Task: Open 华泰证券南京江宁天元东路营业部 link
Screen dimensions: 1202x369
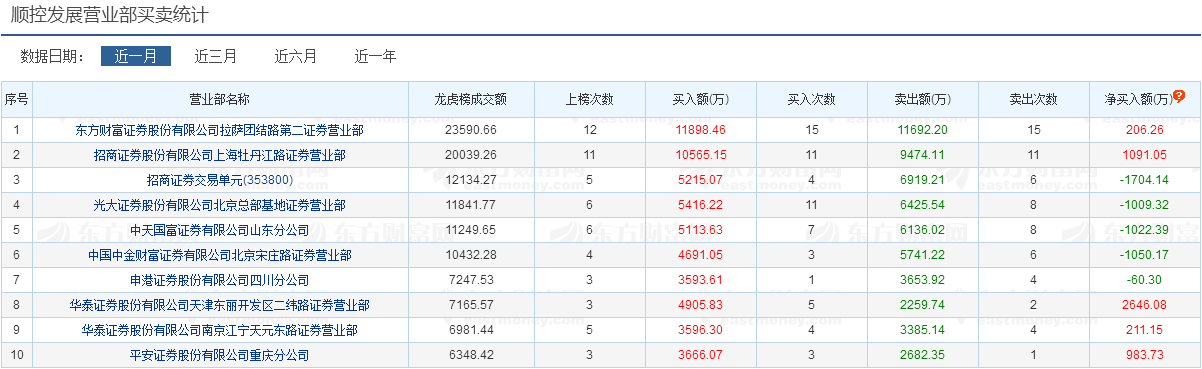Action: tap(220, 330)
